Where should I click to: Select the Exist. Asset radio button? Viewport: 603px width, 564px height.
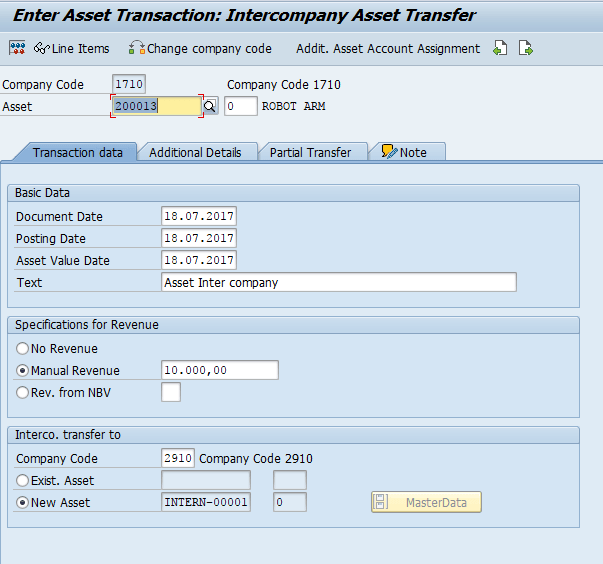[22, 481]
